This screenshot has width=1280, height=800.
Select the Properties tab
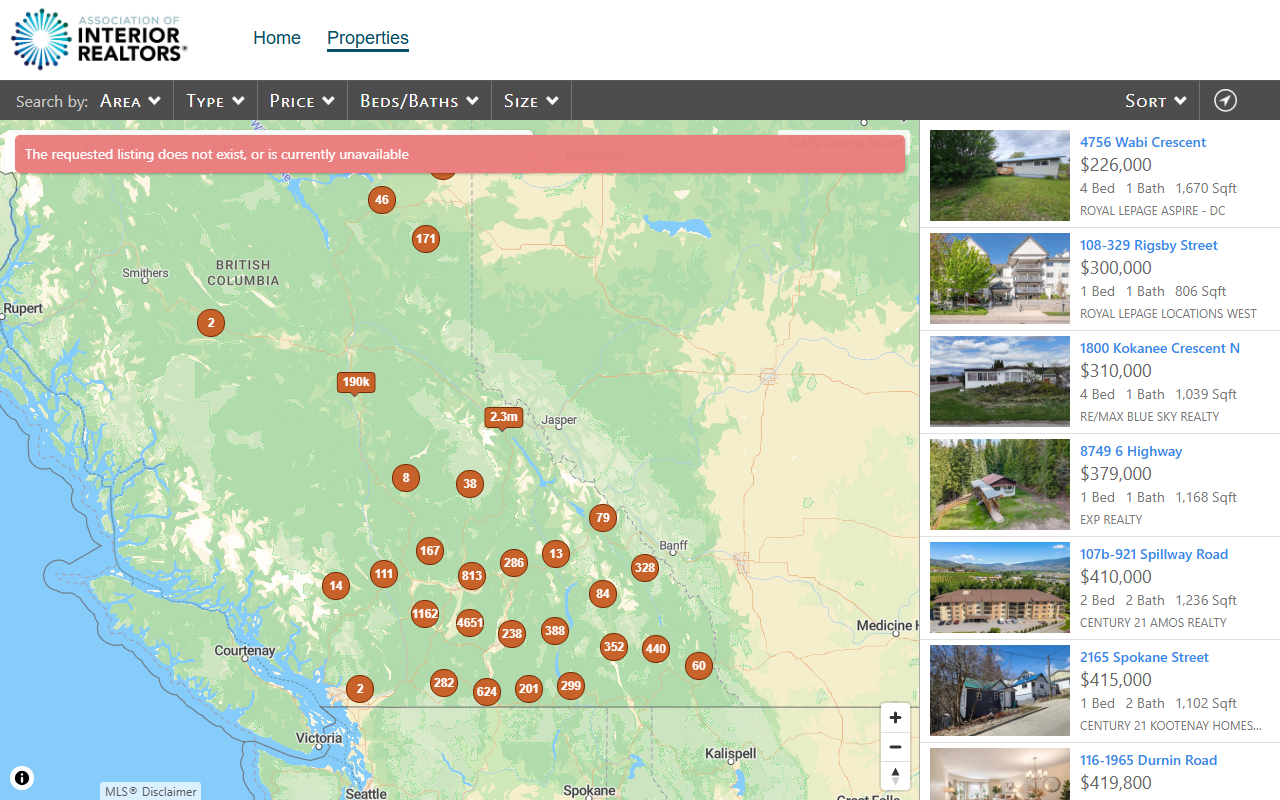click(x=368, y=38)
